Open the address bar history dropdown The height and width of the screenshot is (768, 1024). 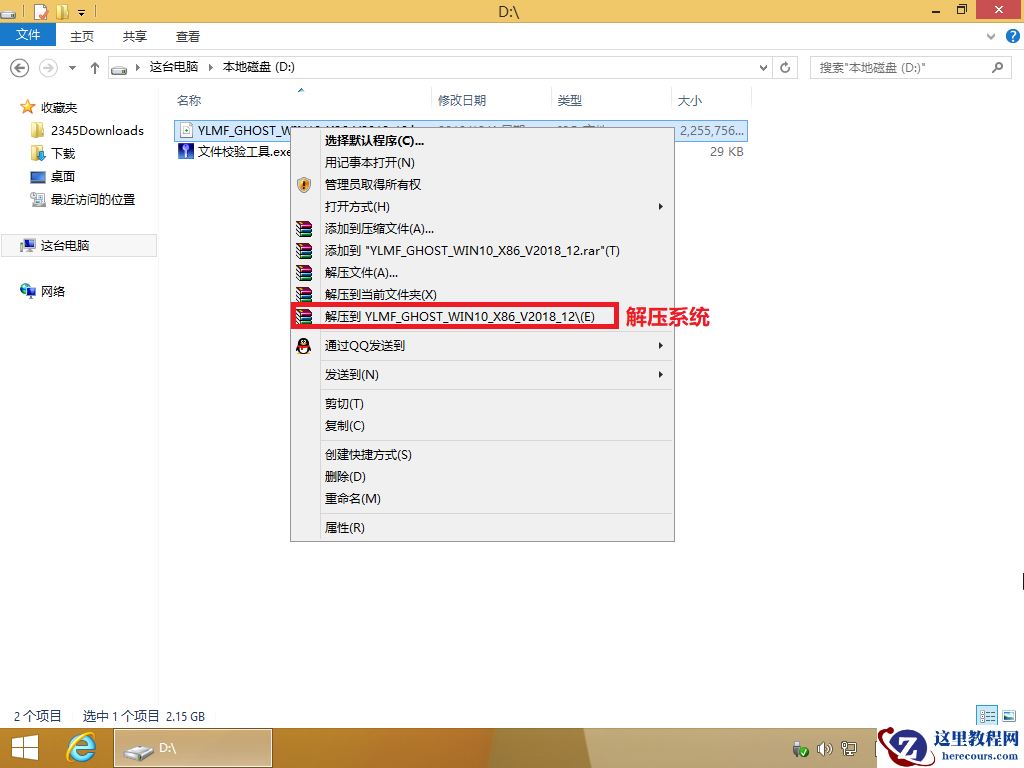763,67
